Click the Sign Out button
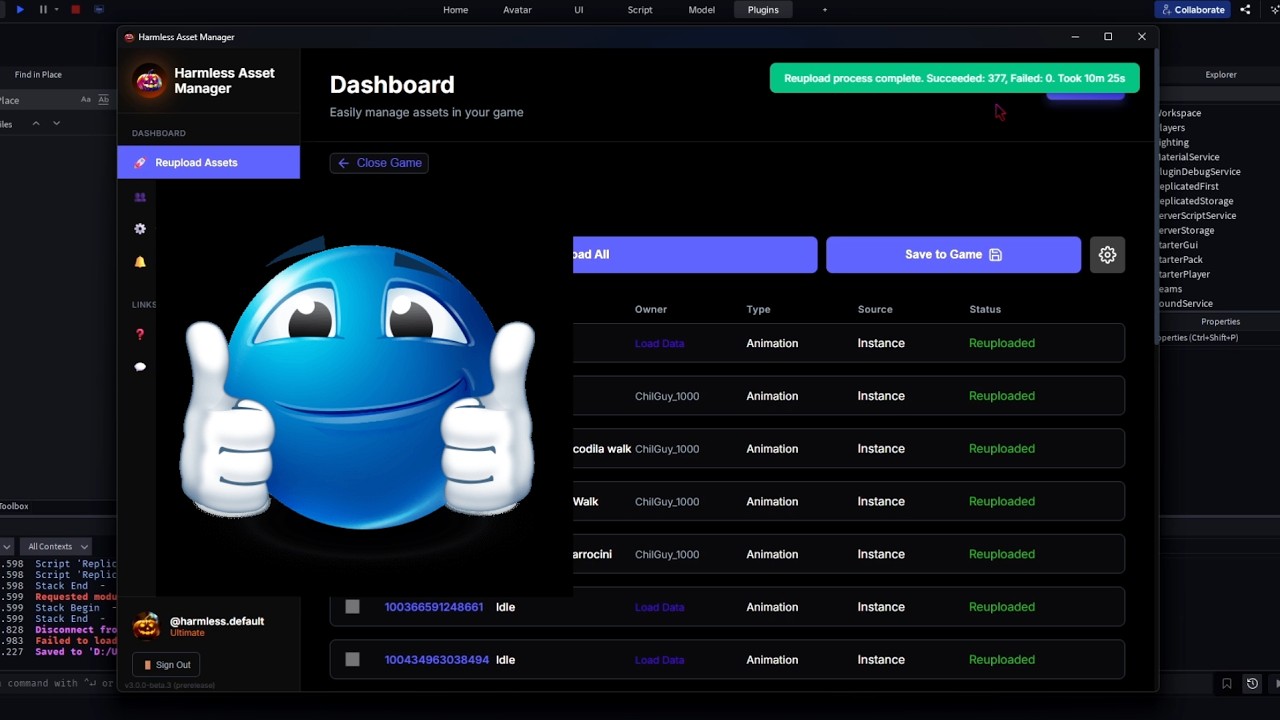This screenshot has width=1280, height=720. 166,665
